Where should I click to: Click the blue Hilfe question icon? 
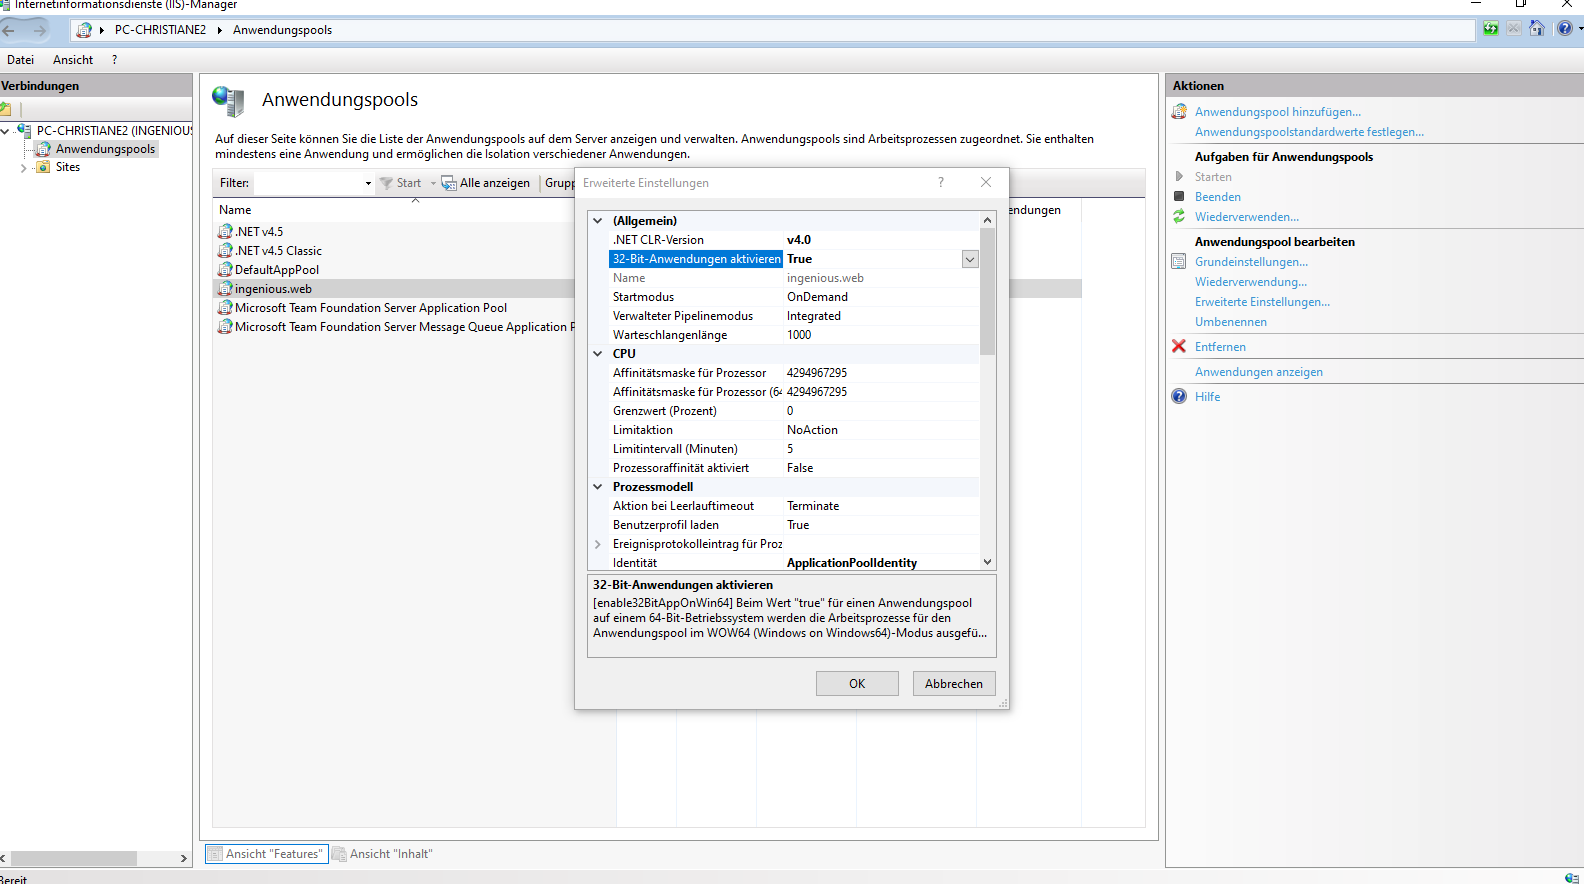tap(1179, 396)
